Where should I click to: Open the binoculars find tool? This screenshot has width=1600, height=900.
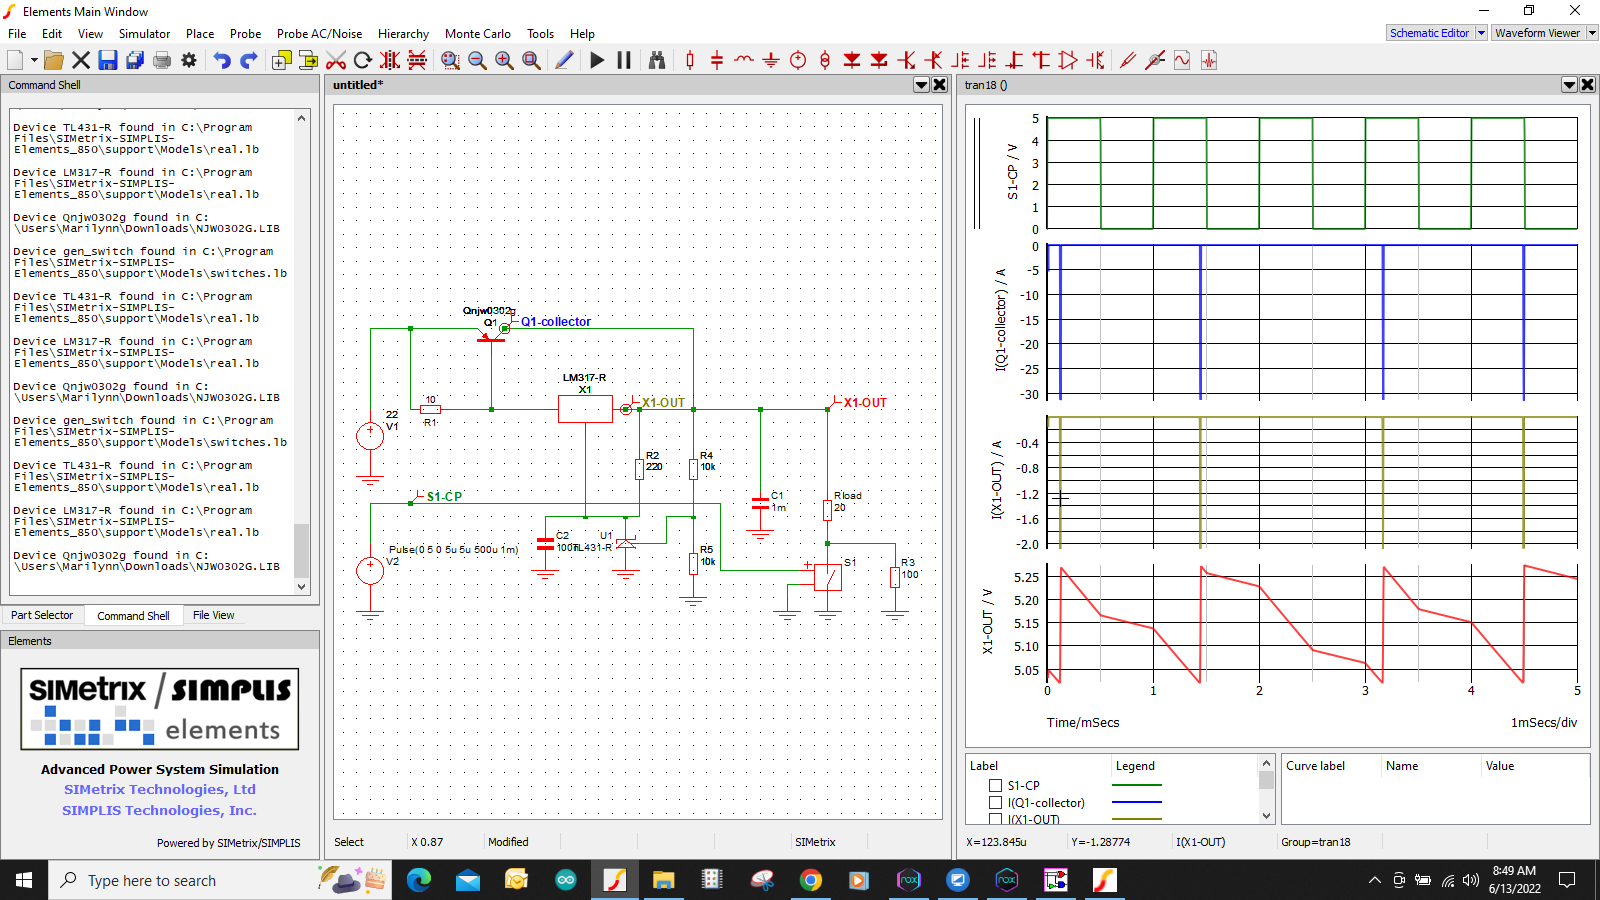click(657, 60)
